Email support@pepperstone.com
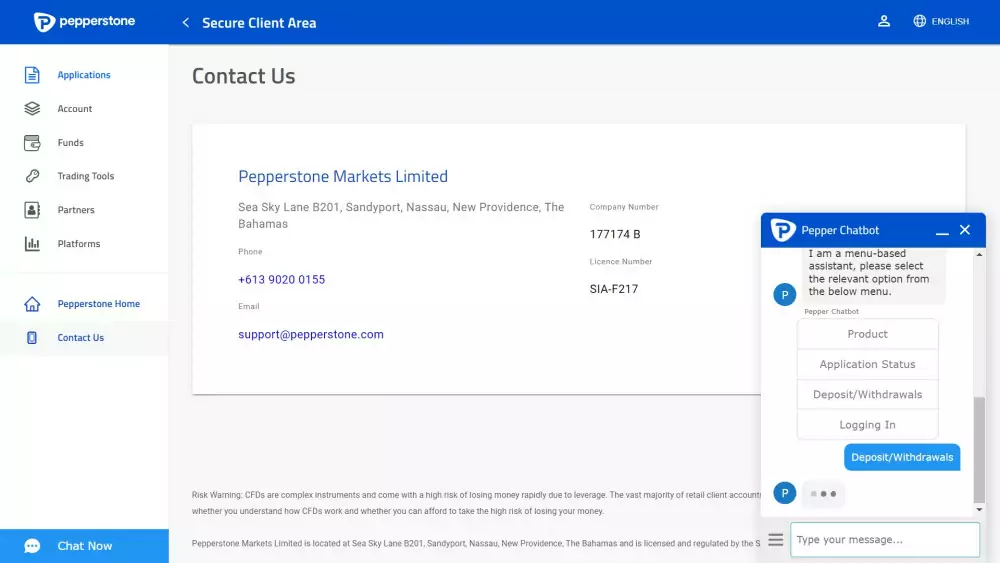The image size is (1000, 563). 311,335
